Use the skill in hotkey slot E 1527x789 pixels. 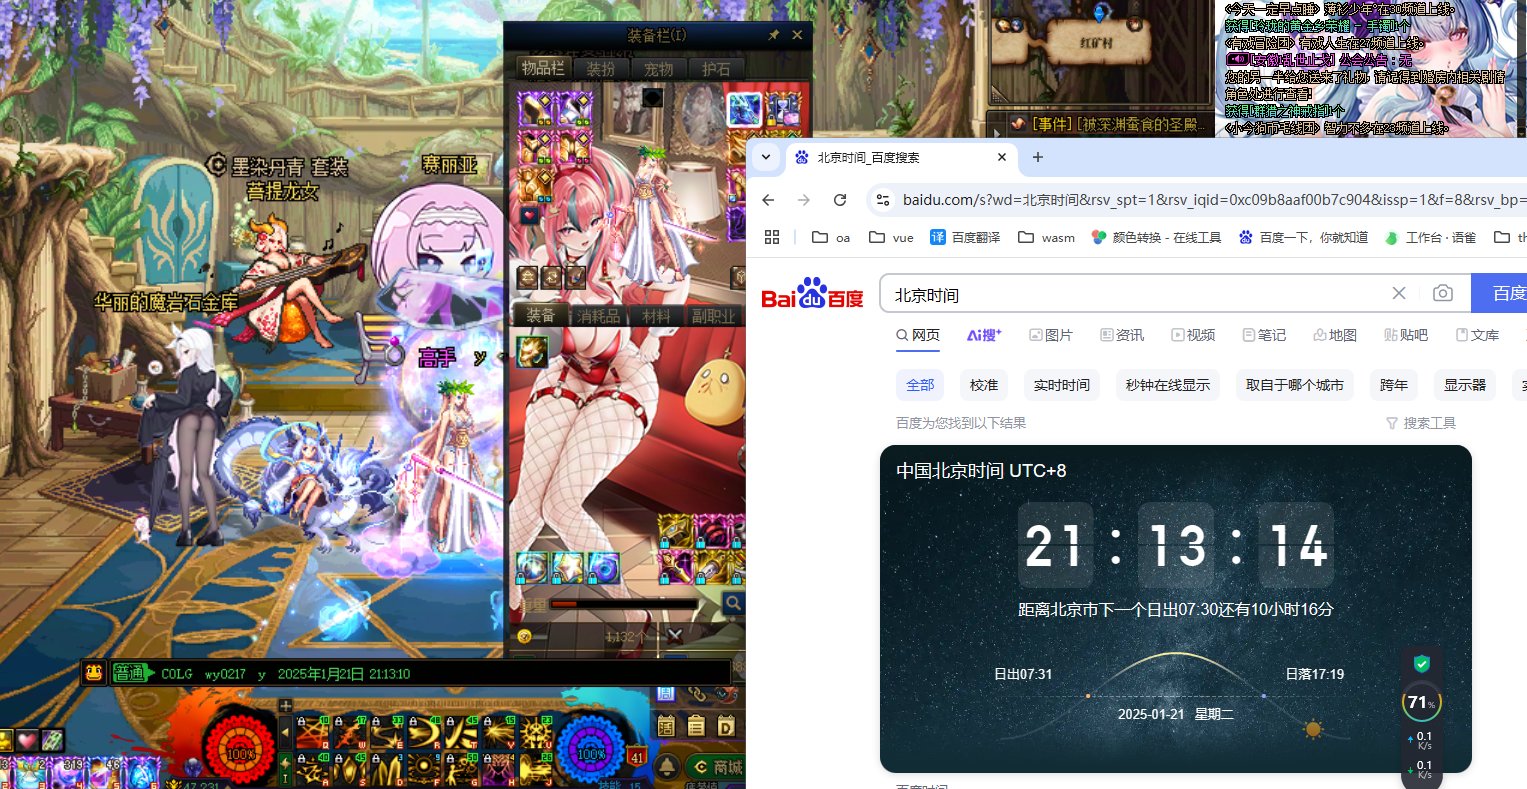386,733
